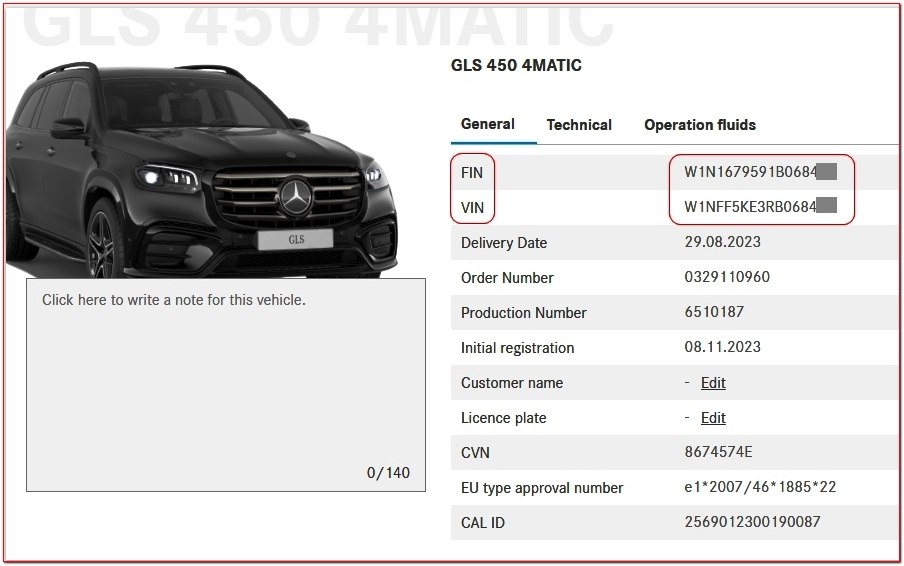
Task: Click the Production Number label
Action: pos(523,313)
